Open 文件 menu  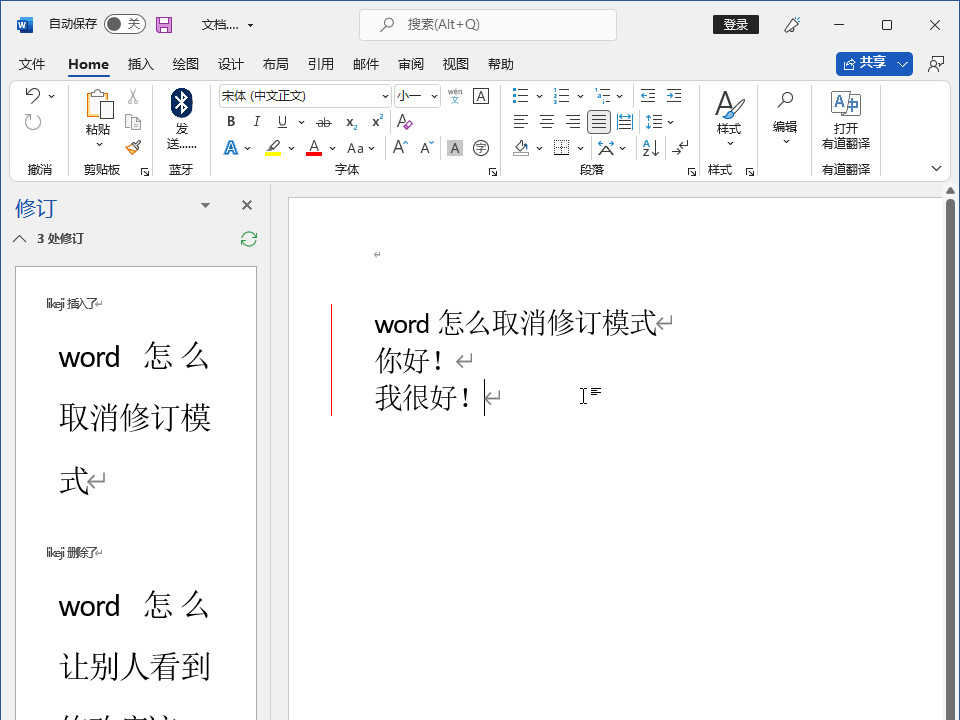32,64
